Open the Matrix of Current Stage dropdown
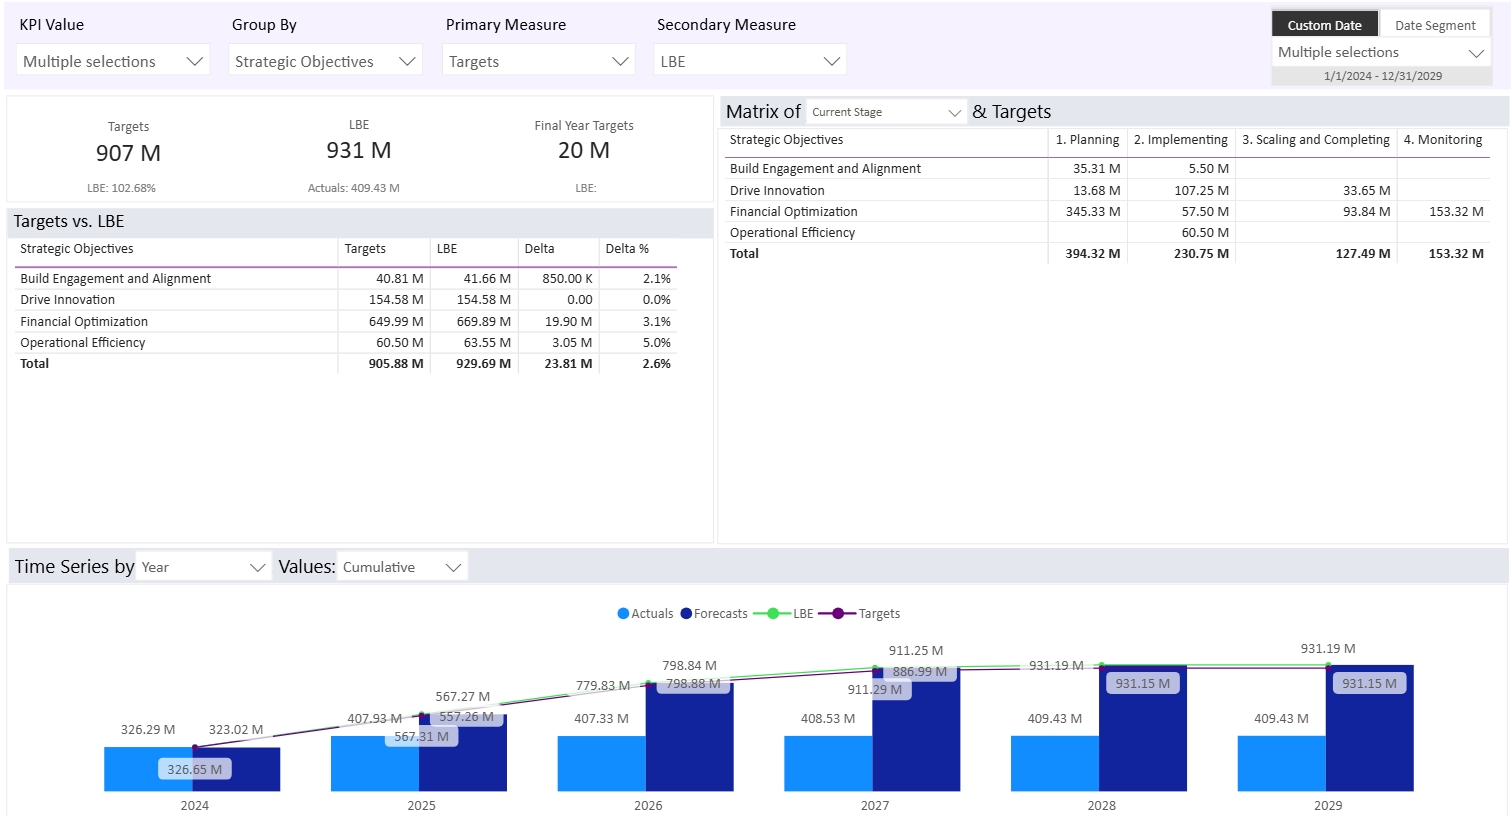1511x816 pixels. [x=886, y=112]
